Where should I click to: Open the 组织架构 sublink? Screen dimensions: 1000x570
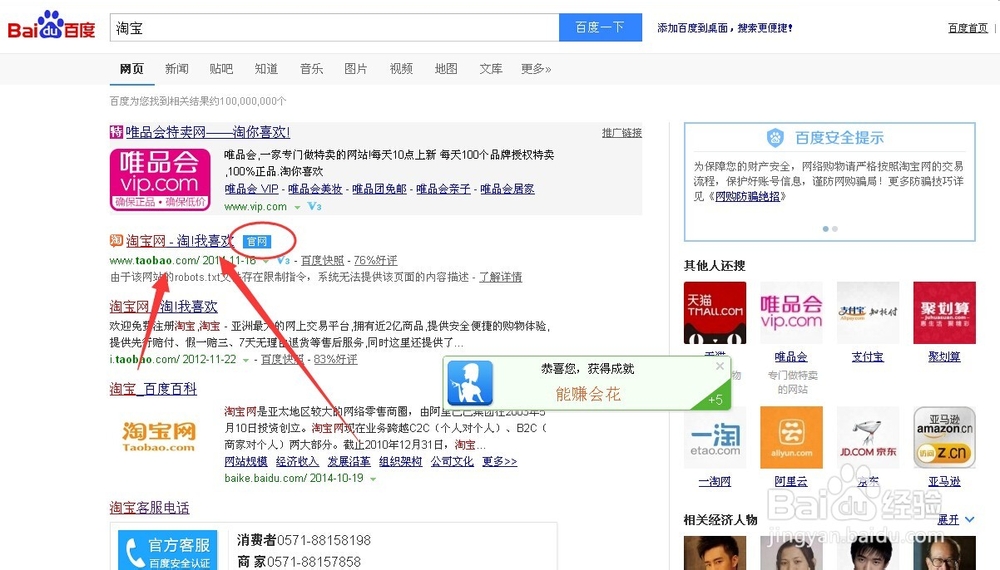point(401,461)
